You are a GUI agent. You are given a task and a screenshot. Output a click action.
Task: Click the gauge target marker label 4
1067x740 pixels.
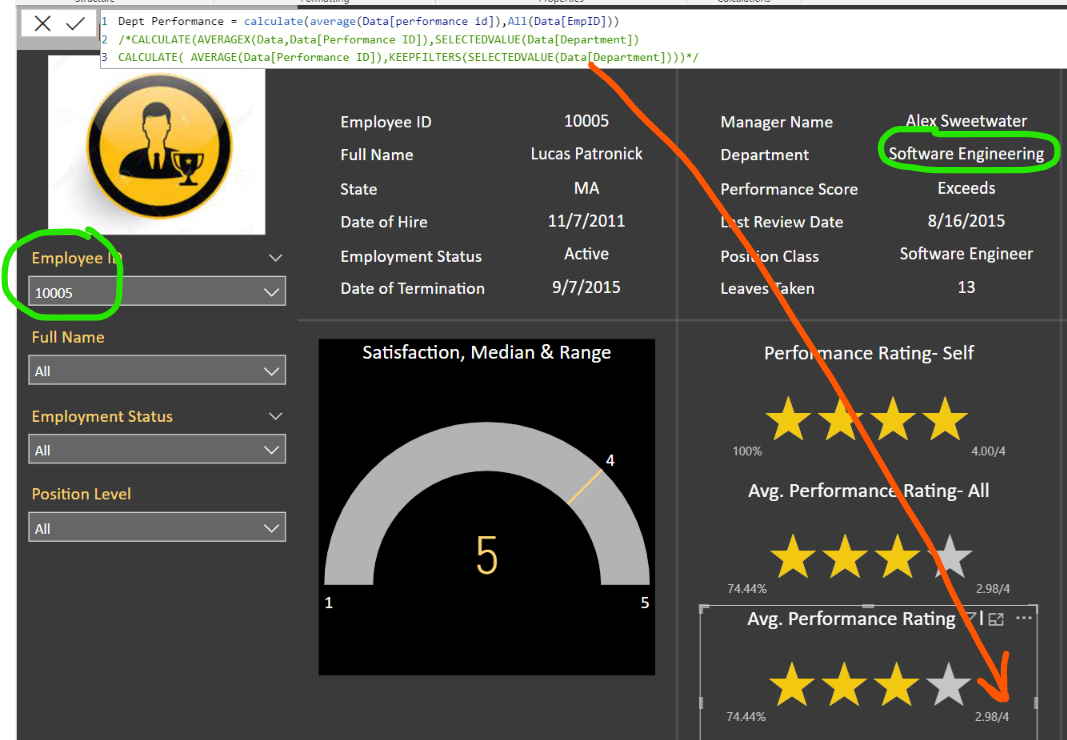pyautogui.click(x=610, y=461)
